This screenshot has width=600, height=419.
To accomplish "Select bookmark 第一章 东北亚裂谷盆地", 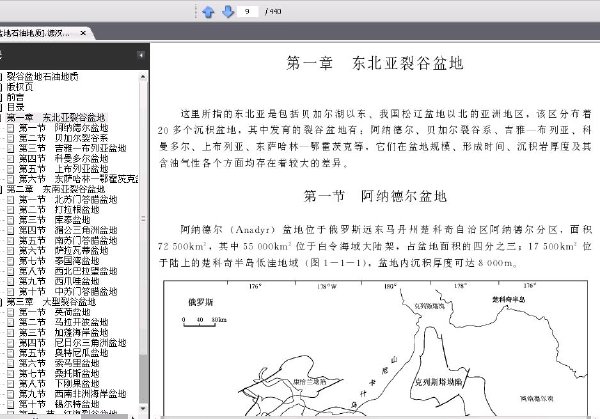I will pyautogui.click(x=56, y=117).
